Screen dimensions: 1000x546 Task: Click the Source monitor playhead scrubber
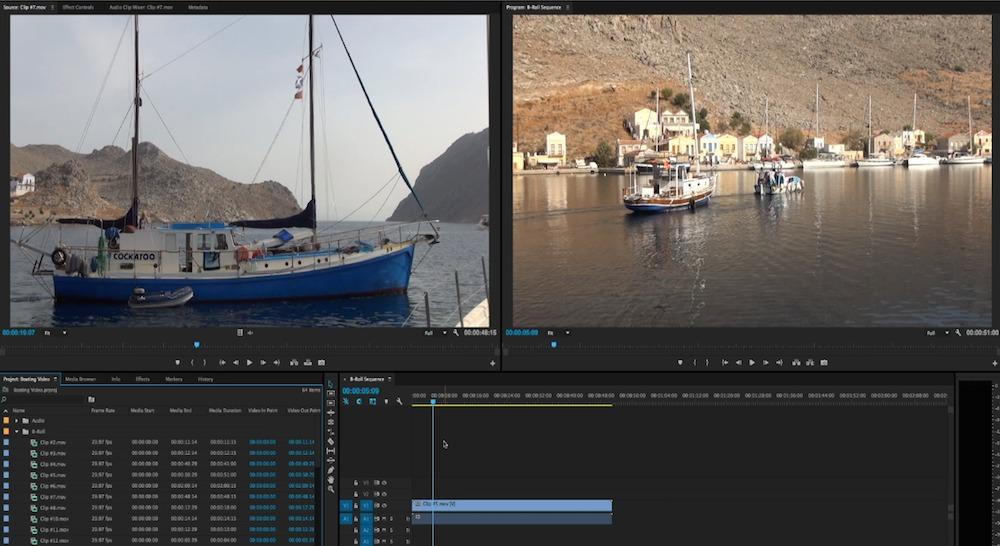tap(196, 344)
